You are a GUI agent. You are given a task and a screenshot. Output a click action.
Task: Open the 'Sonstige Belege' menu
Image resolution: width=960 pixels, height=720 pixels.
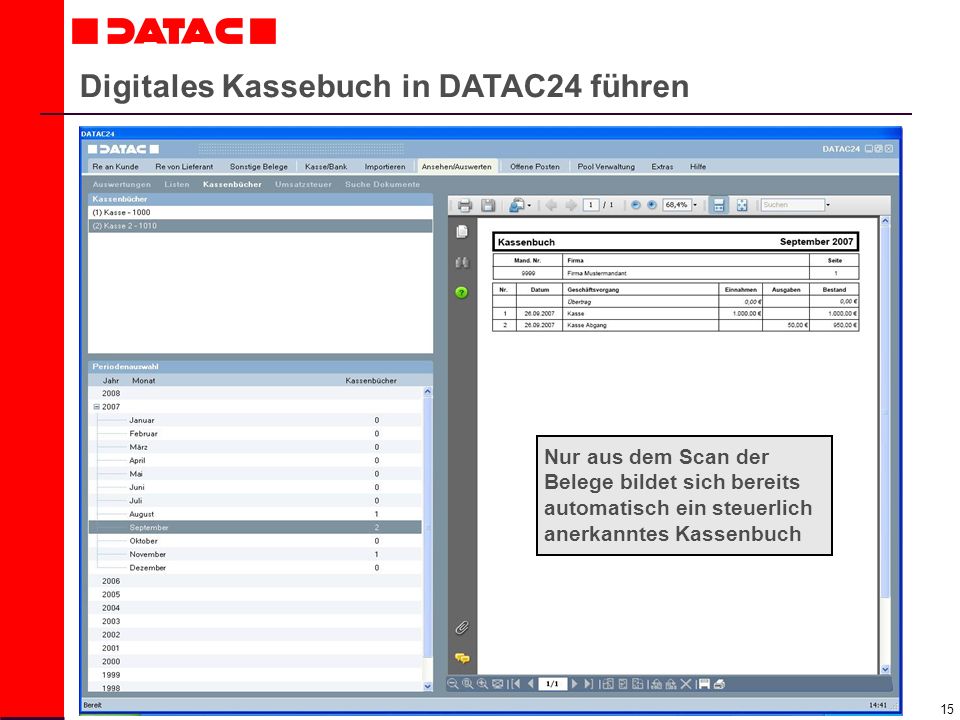[258, 167]
